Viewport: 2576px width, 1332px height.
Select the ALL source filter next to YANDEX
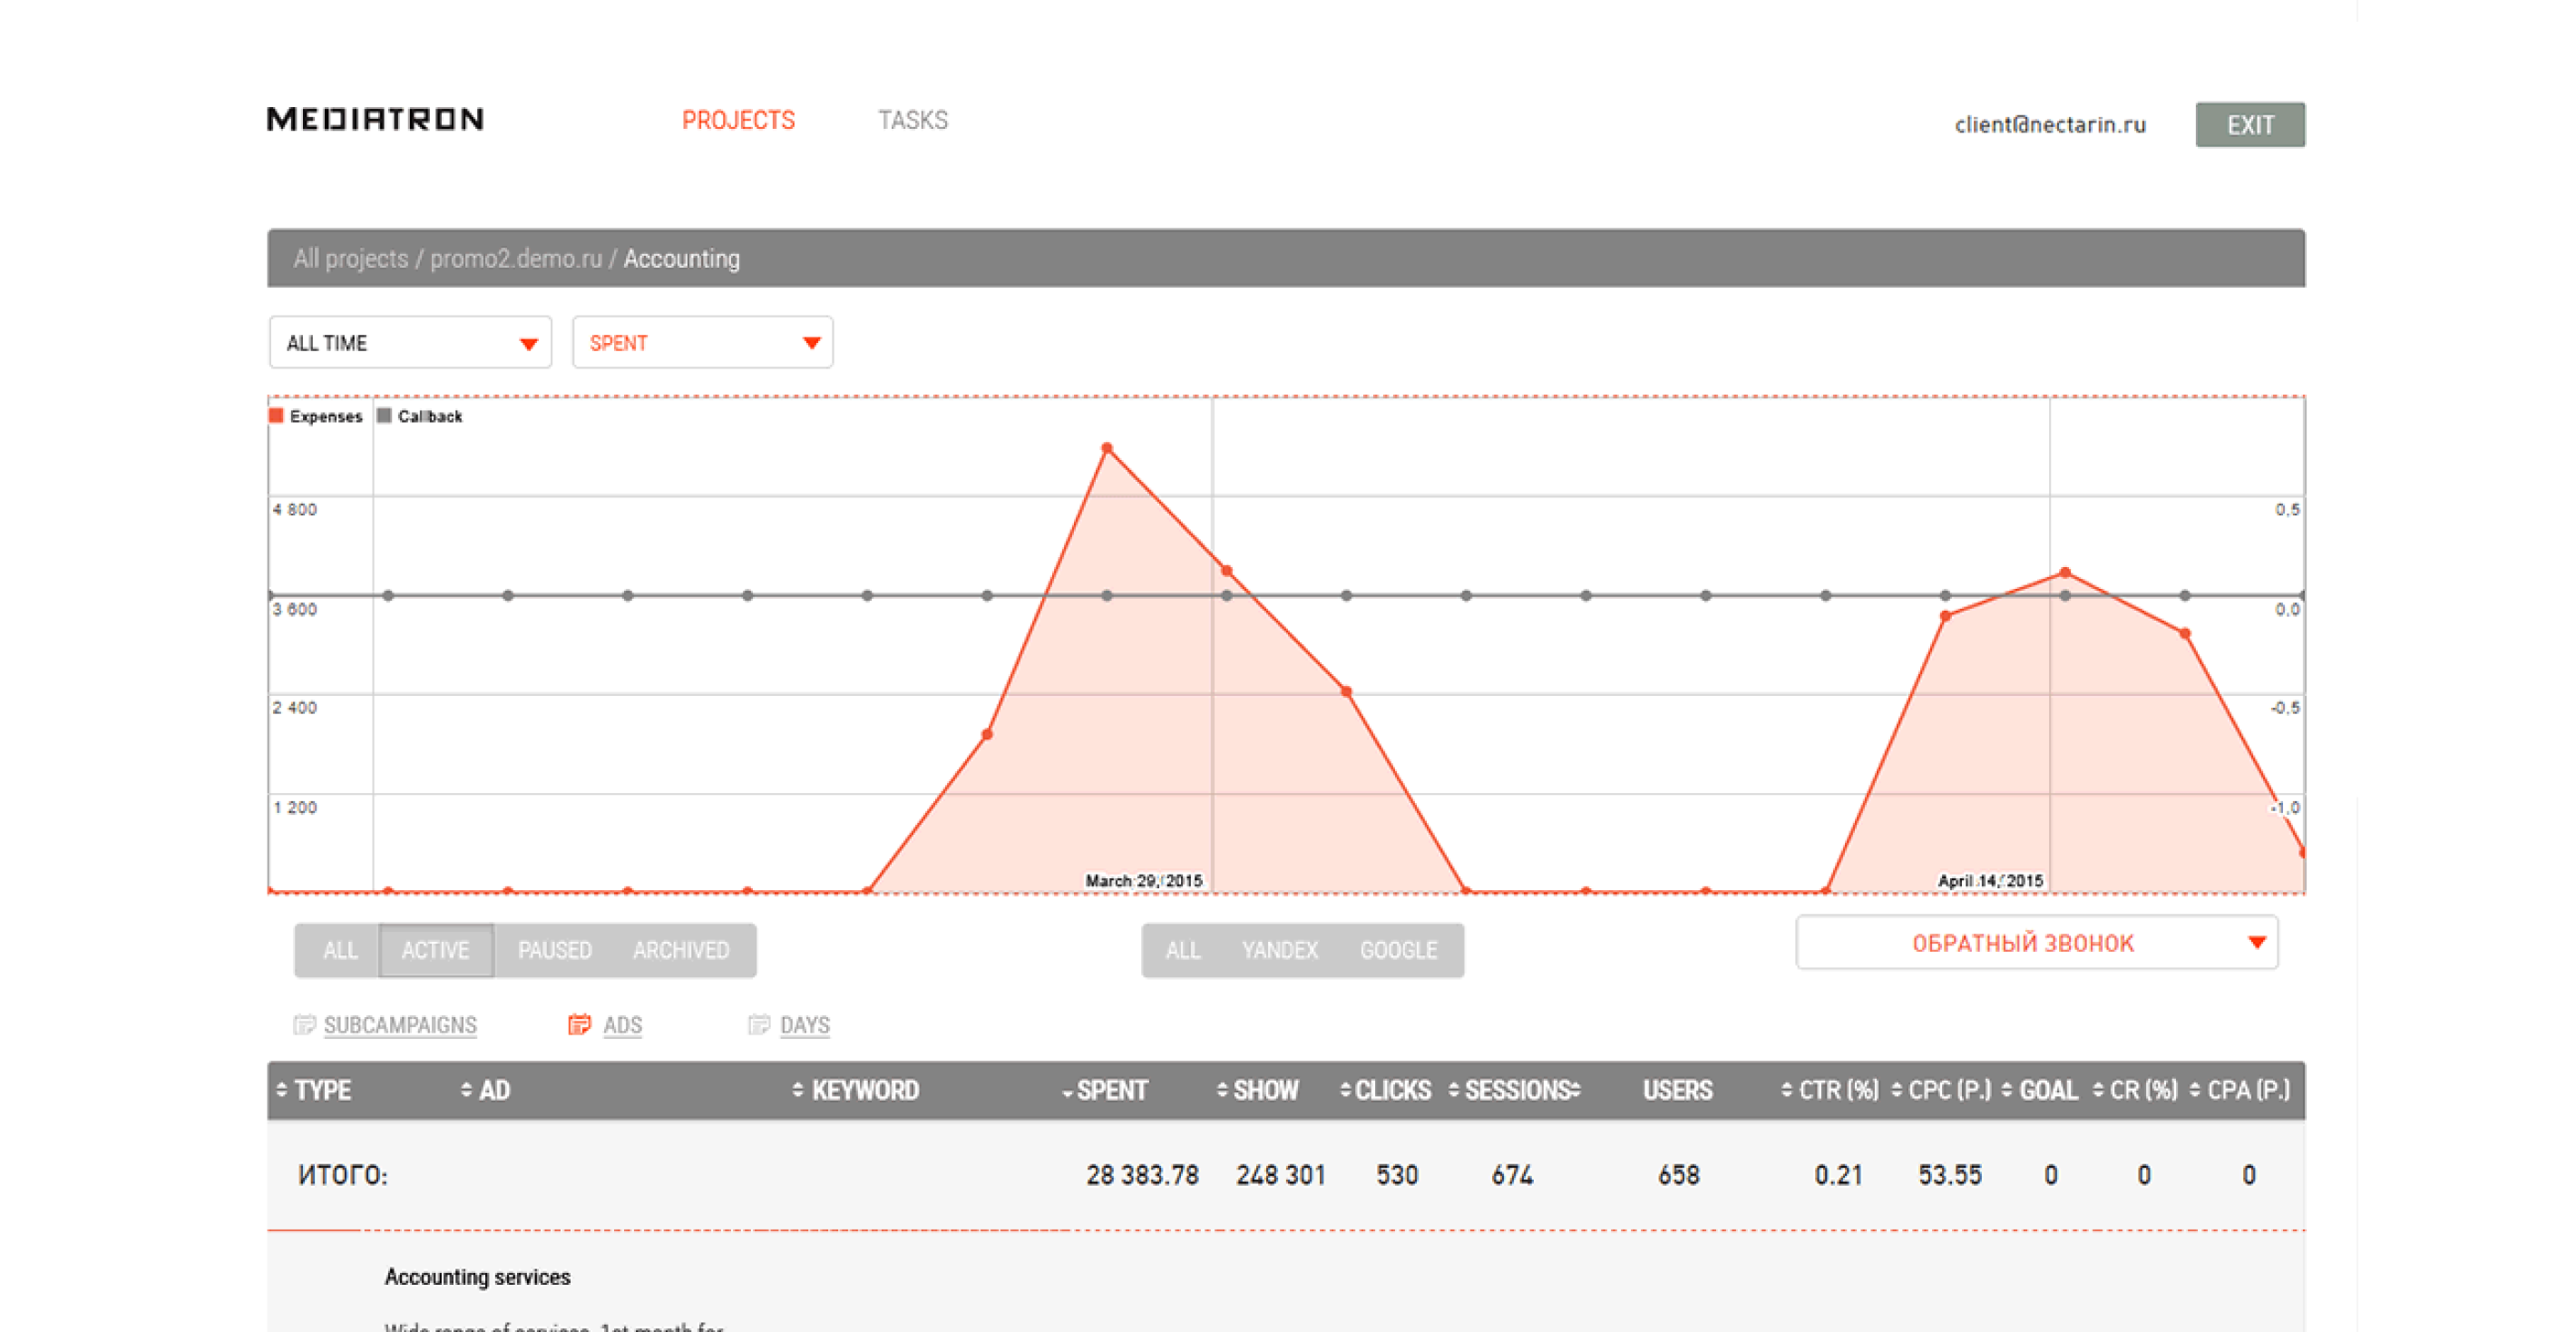(1182, 951)
